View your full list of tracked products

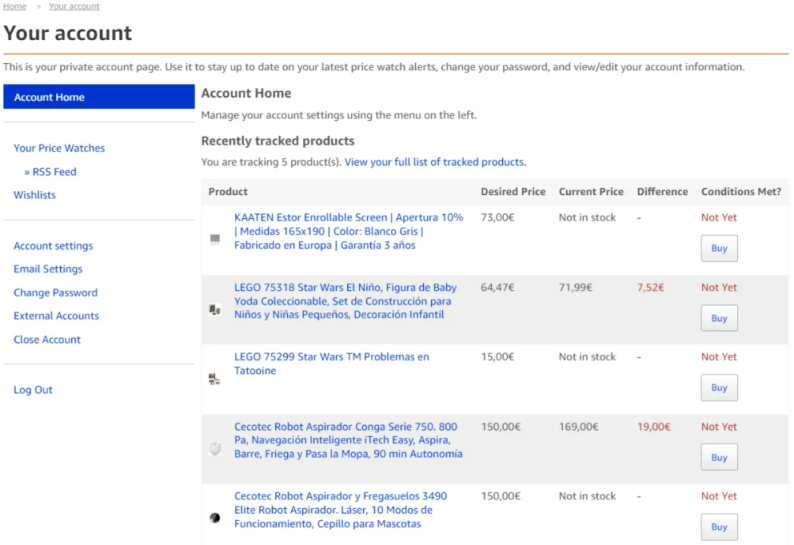point(435,162)
